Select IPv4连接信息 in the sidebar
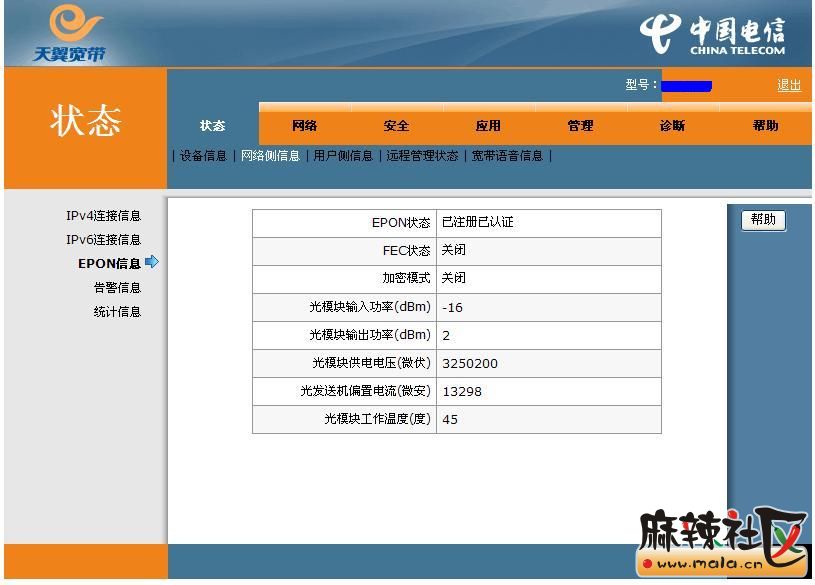The image size is (815, 585). [103, 216]
